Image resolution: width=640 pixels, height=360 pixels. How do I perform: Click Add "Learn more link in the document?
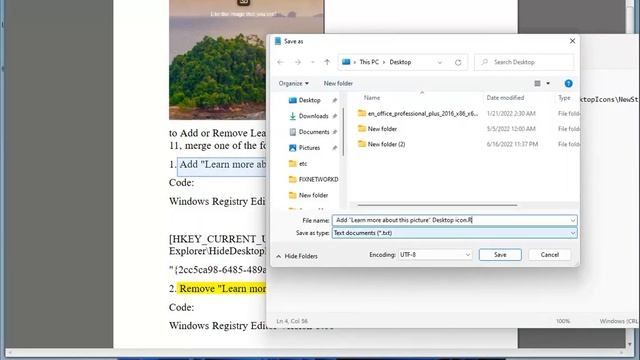click(x=223, y=164)
